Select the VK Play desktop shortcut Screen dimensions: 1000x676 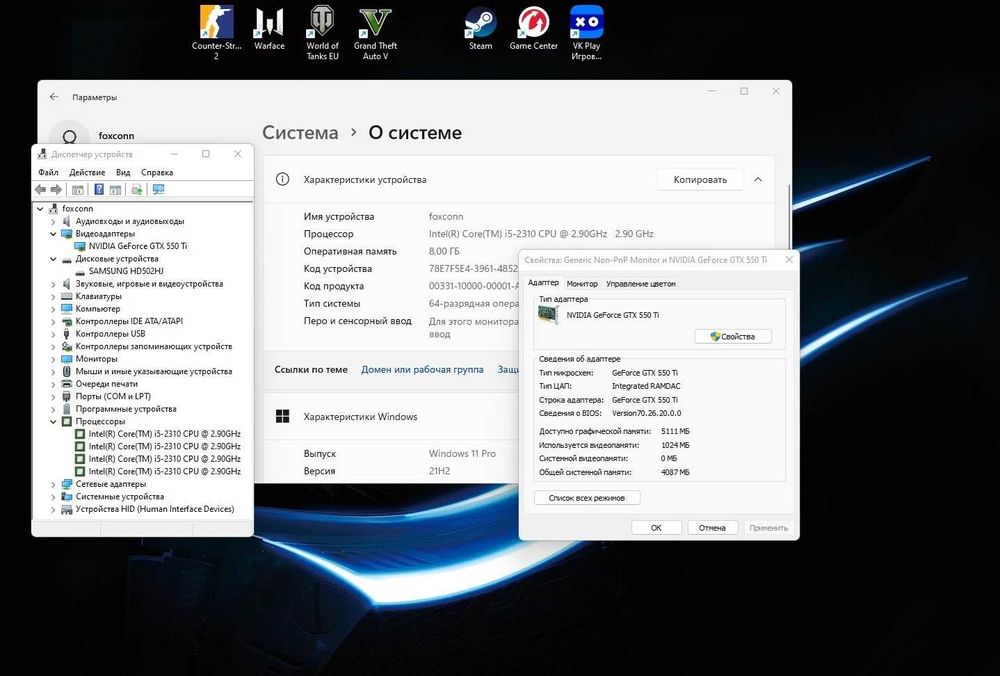pos(586,32)
